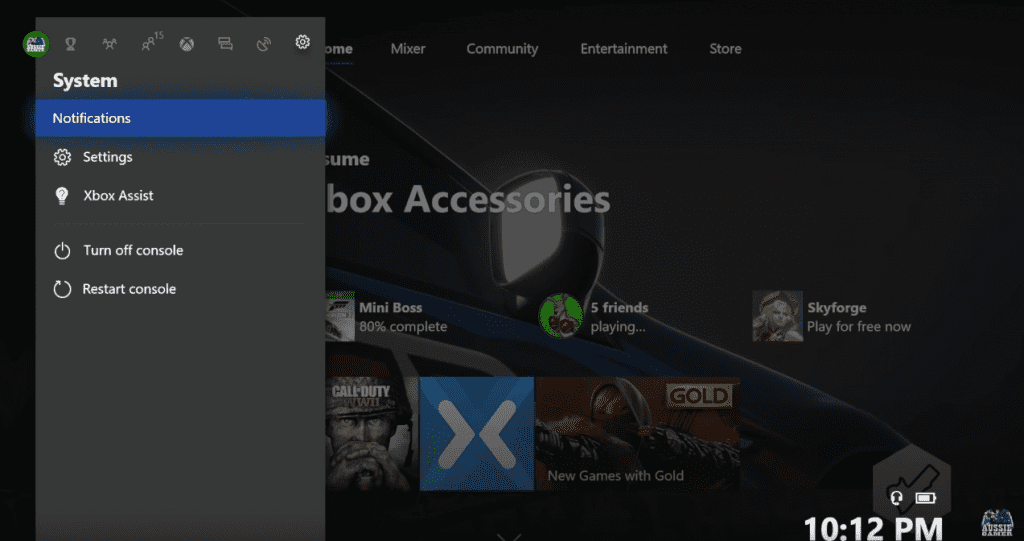This screenshot has width=1024, height=541.
Task: Open the Messages tab in the guide
Action: [225, 44]
